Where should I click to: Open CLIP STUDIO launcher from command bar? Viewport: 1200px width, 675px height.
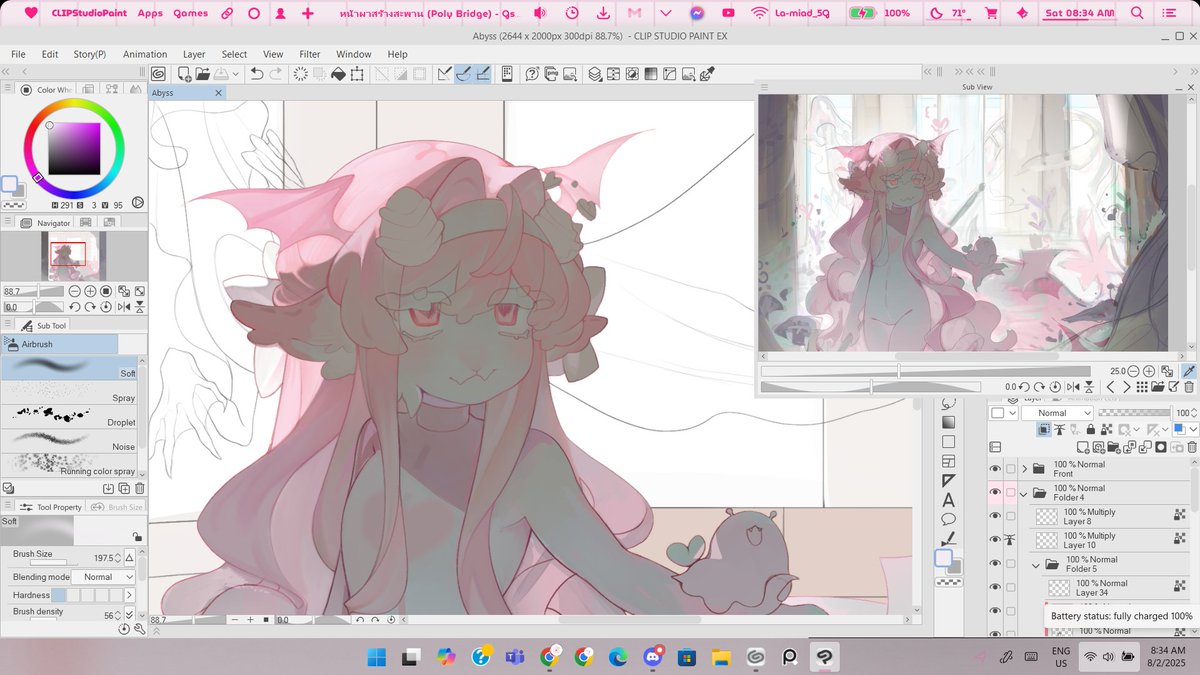pos(159,73)
